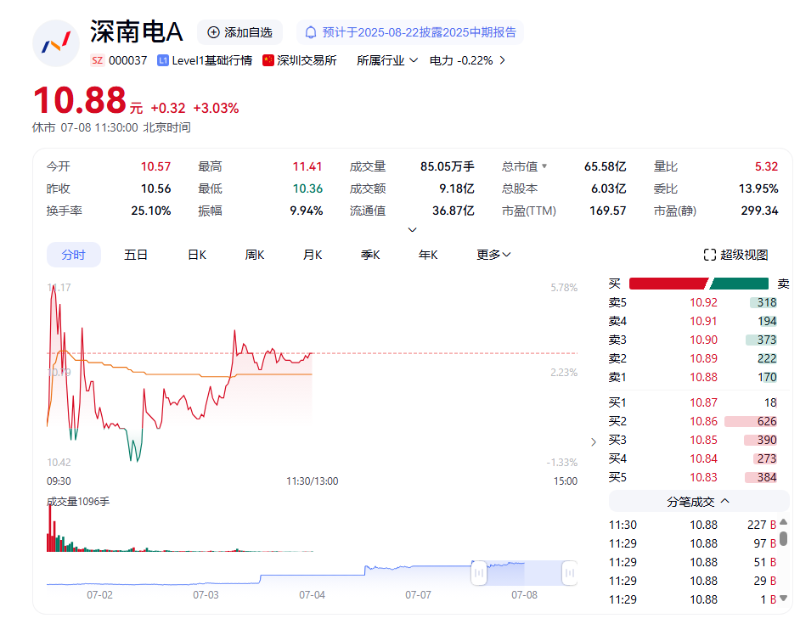Click the 深南电A company logo icon
The height and width of the screenshot is (624, 800).
tap(56, 44)
